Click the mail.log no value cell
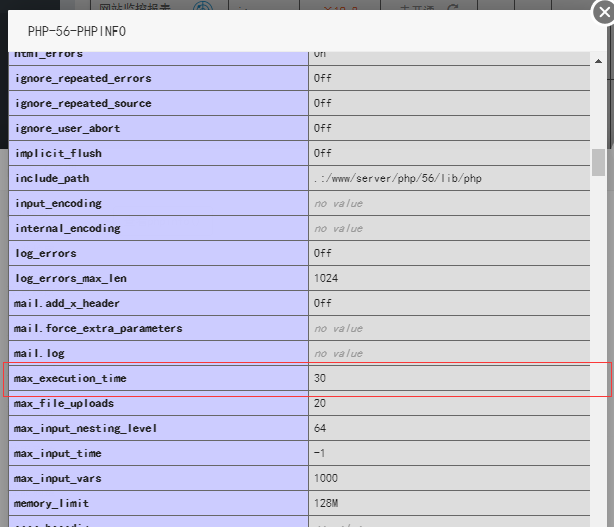 (338, 354)
